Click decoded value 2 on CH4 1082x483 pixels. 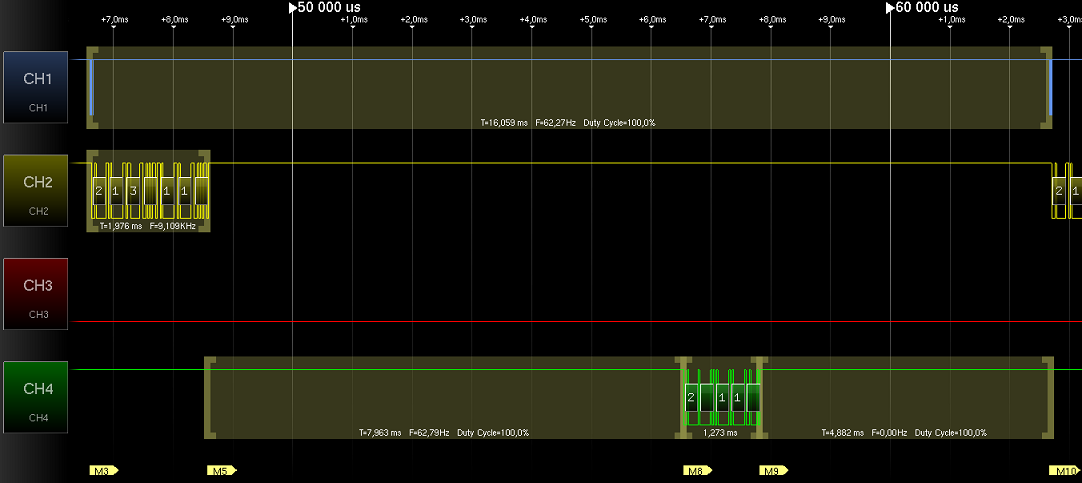pyautogui.click(x=691, y=397)
